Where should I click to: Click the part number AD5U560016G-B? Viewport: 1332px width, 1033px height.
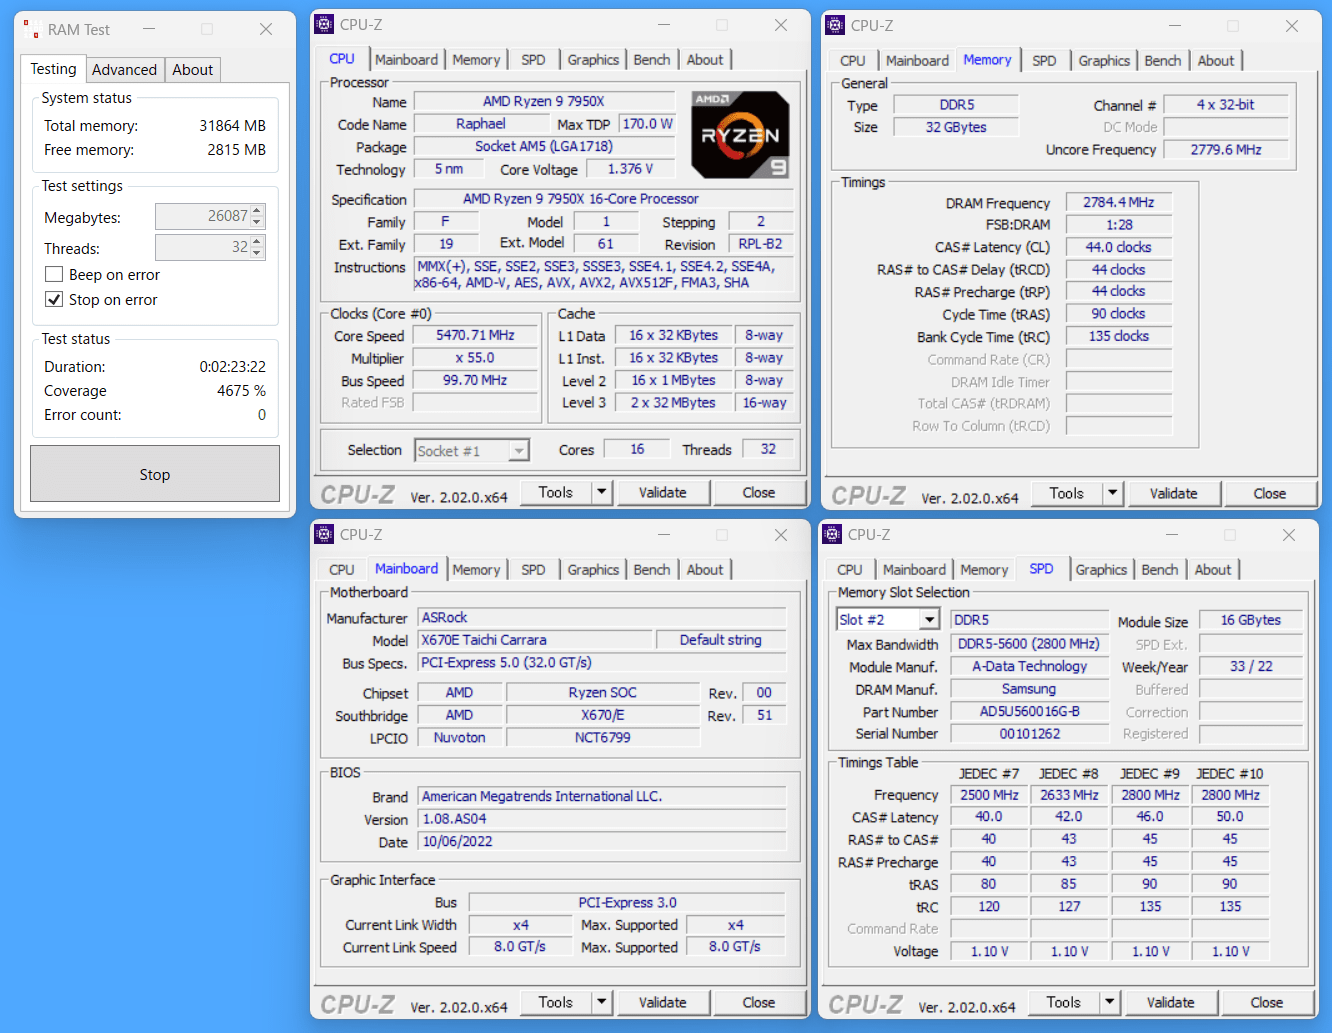pyautogui.click(x=1030, y=712)
